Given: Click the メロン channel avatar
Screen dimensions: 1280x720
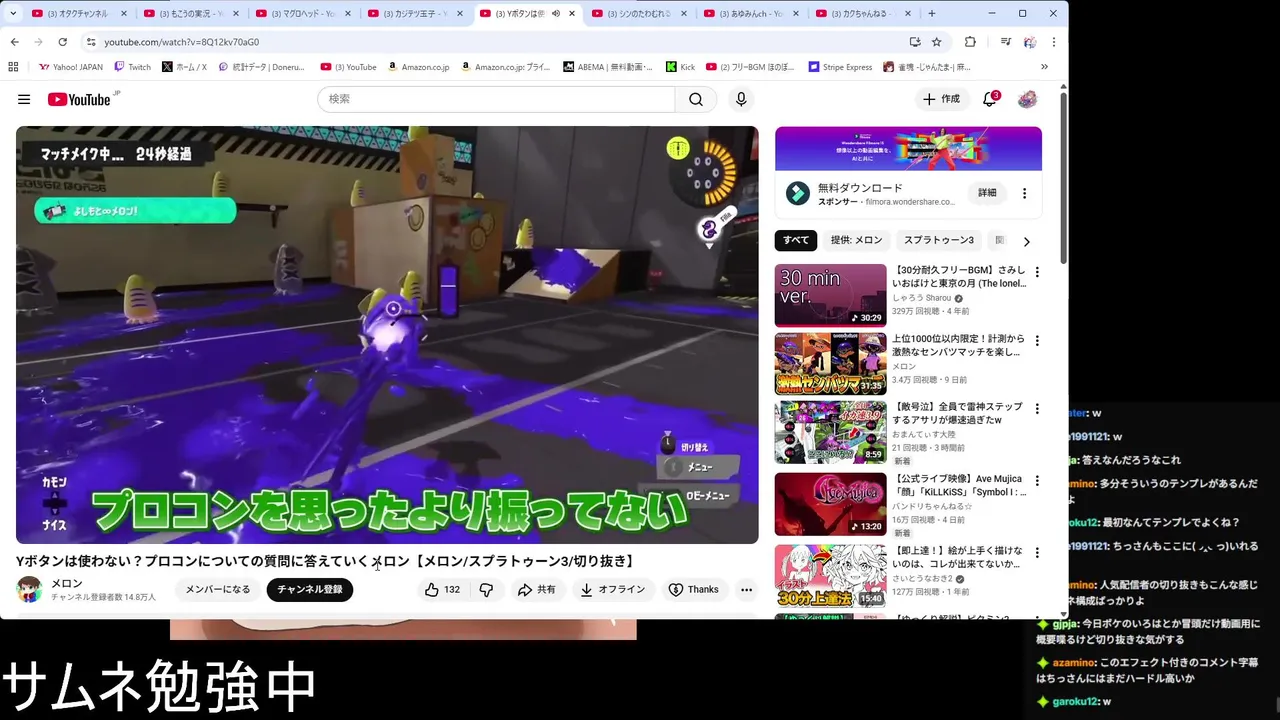Looking at the screenshot, I should click(29, 589).
